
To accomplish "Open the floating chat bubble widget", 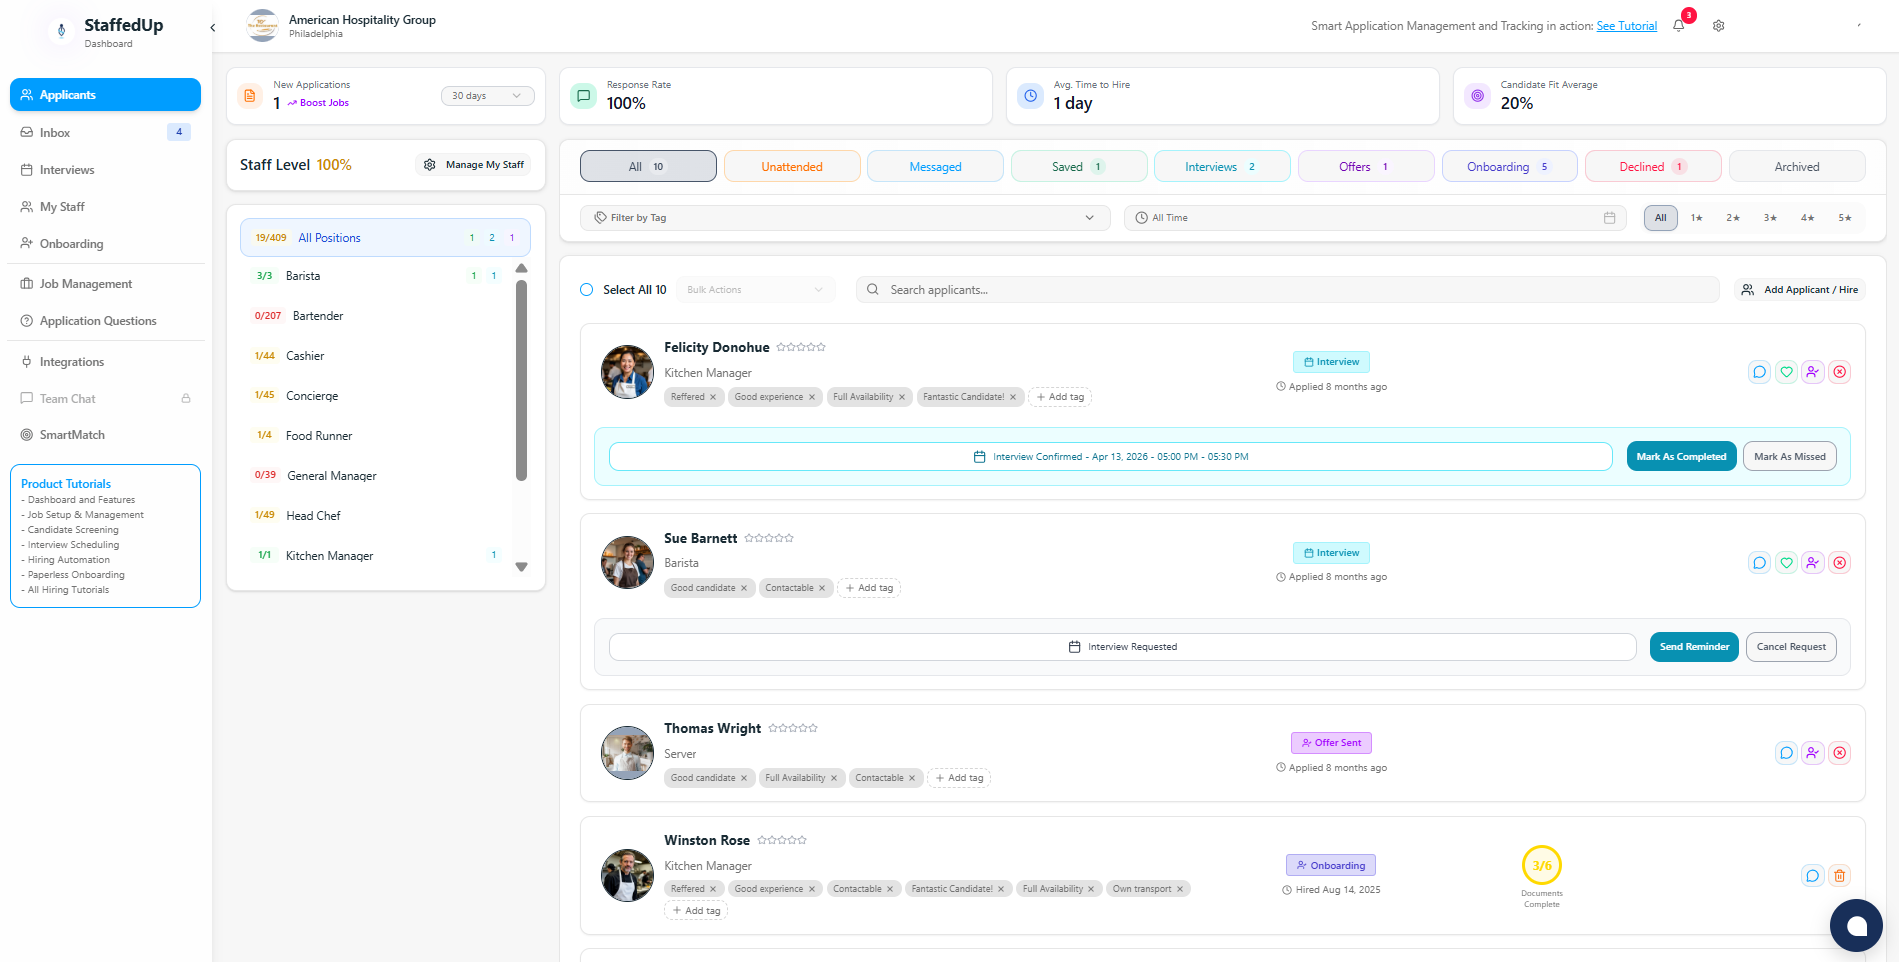I will point(1856,925).
